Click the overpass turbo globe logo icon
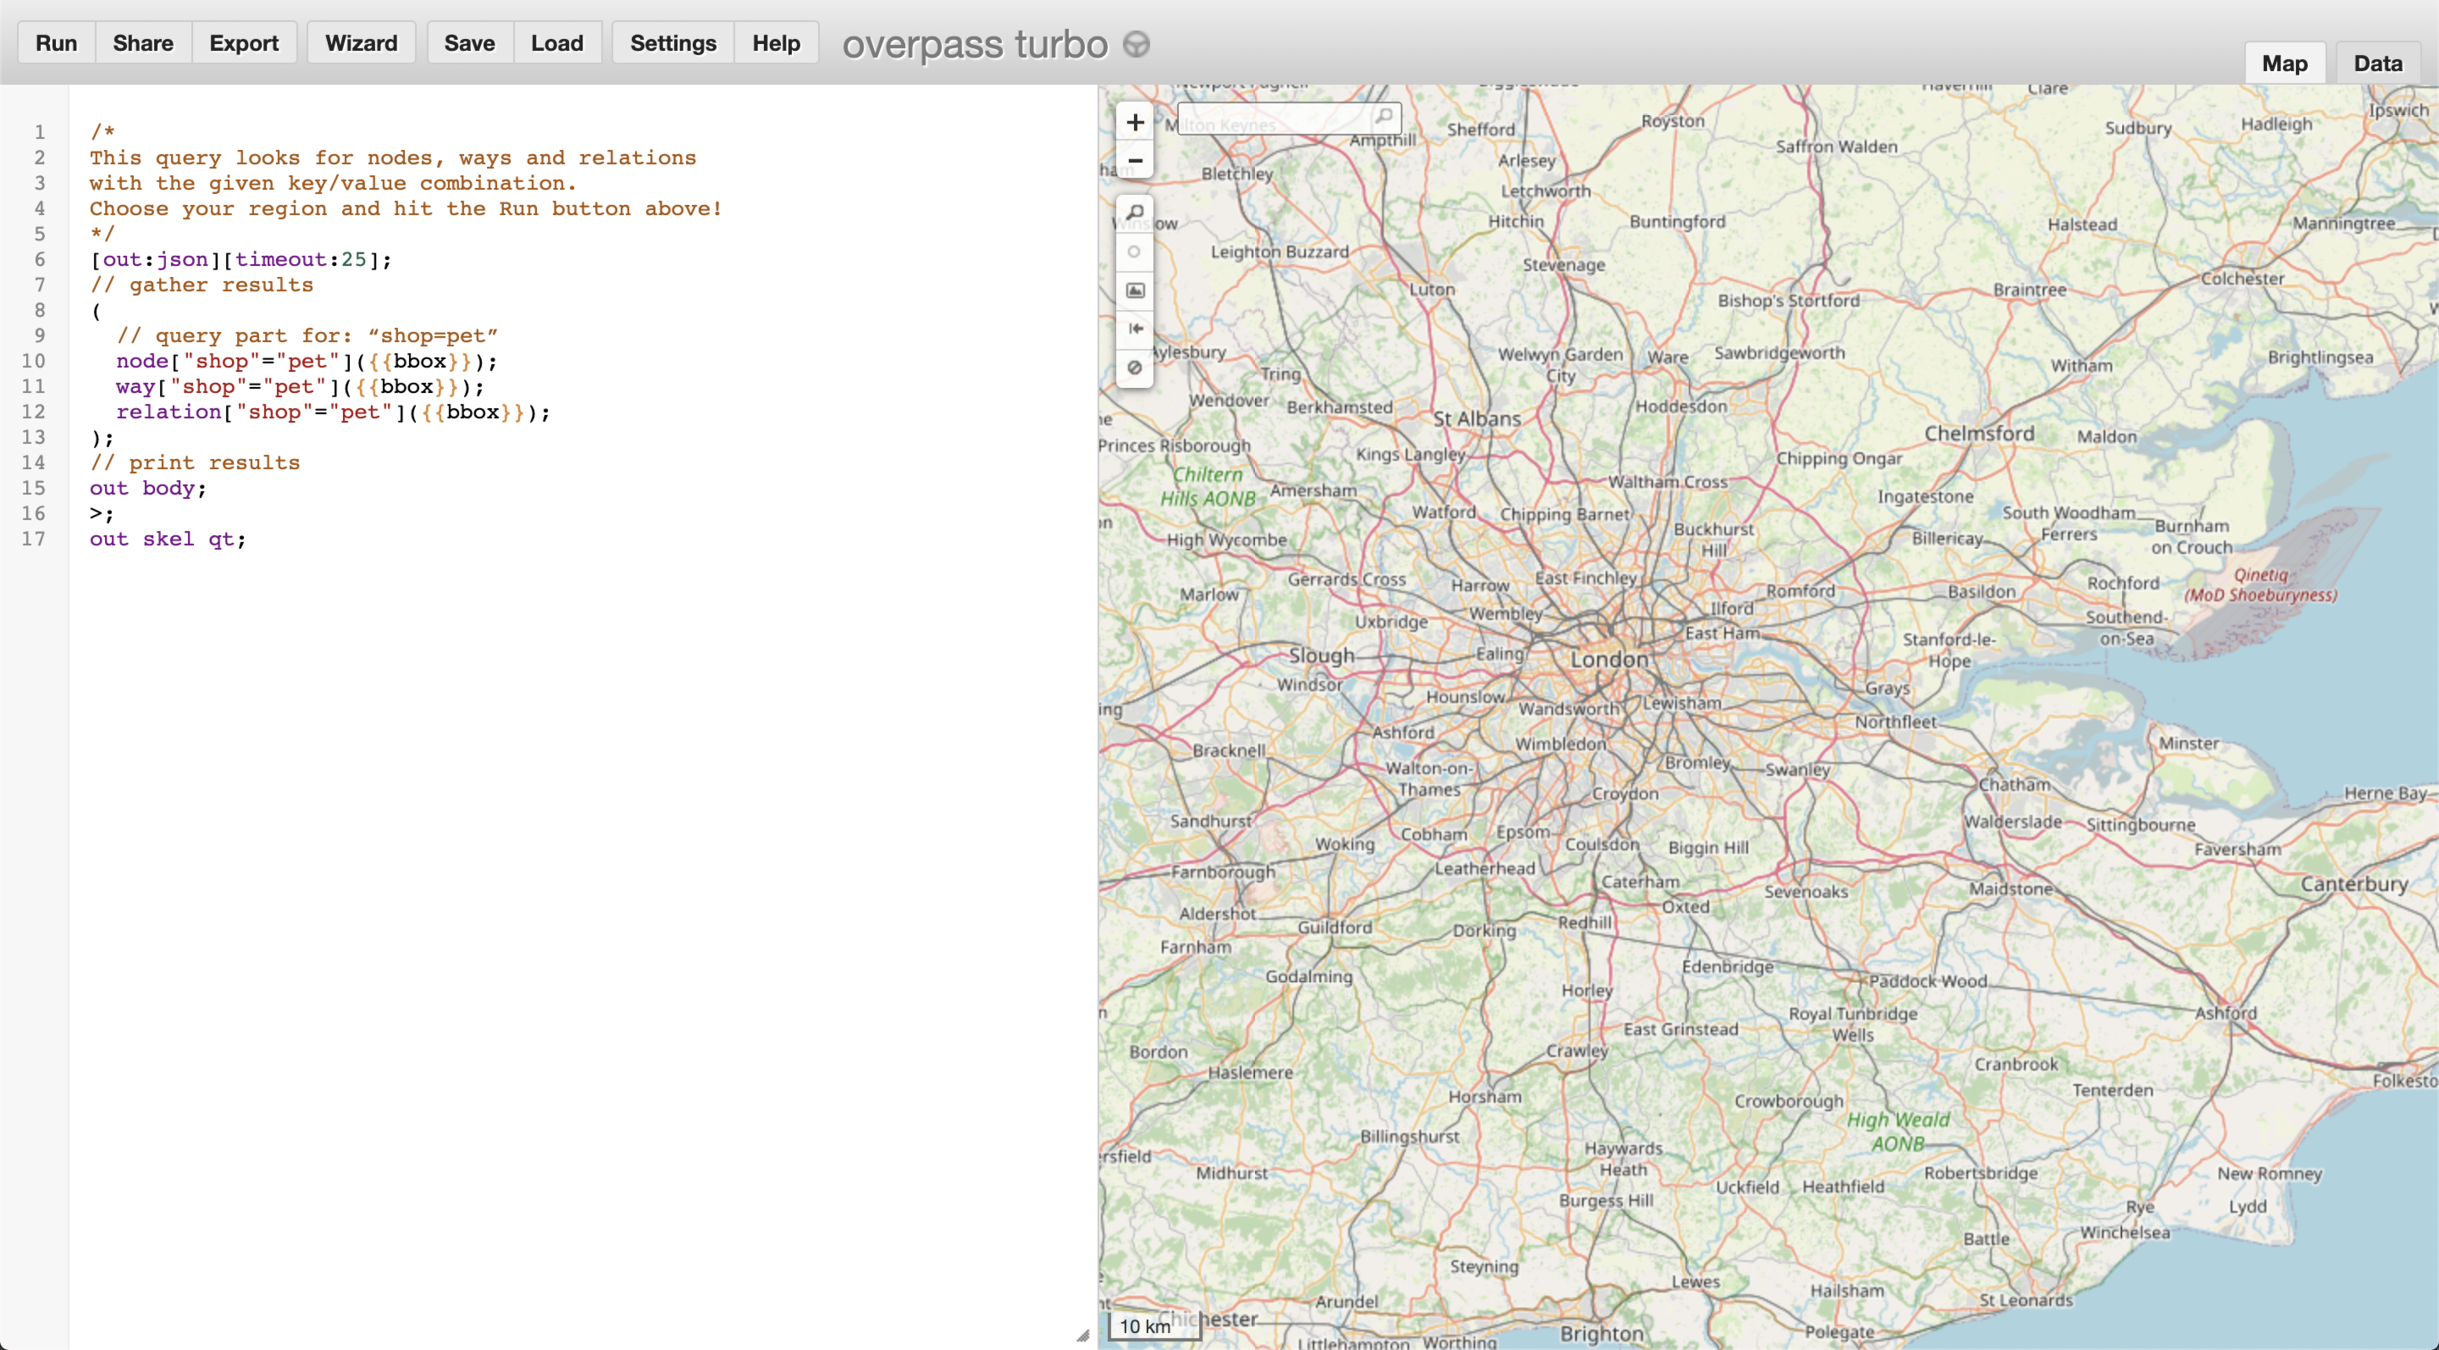The width and height of the screenshot is (2439, 1350). click(x=1136, y=44)
